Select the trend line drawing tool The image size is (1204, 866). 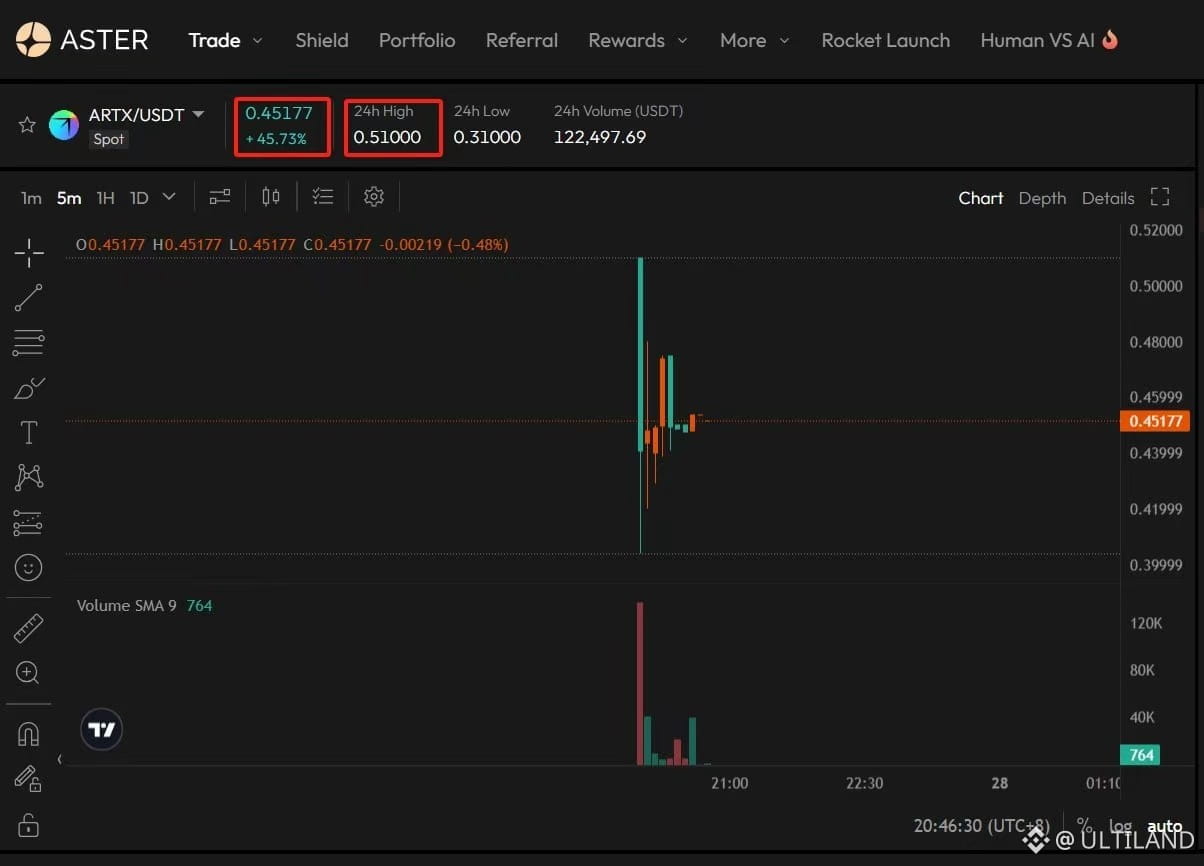[x=29, y=298]
